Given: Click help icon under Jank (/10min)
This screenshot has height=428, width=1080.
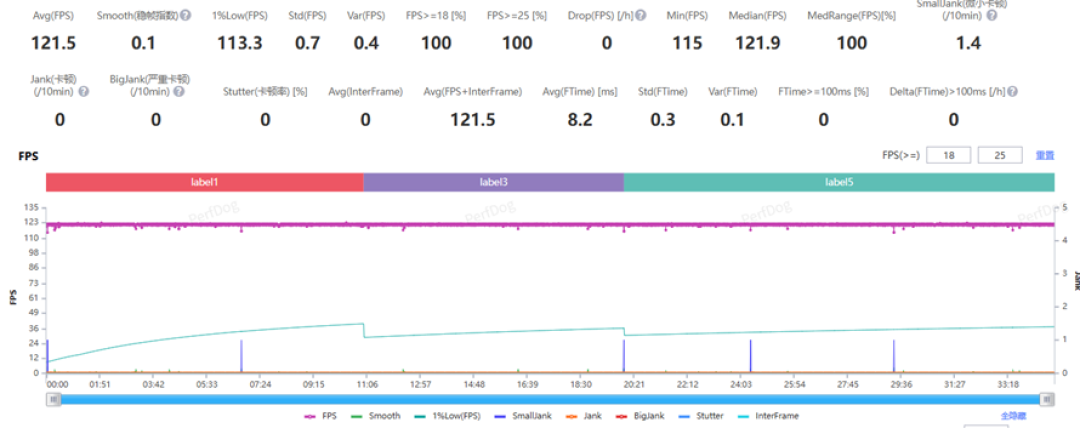Looking at the screenshot, I should (83, 91).
